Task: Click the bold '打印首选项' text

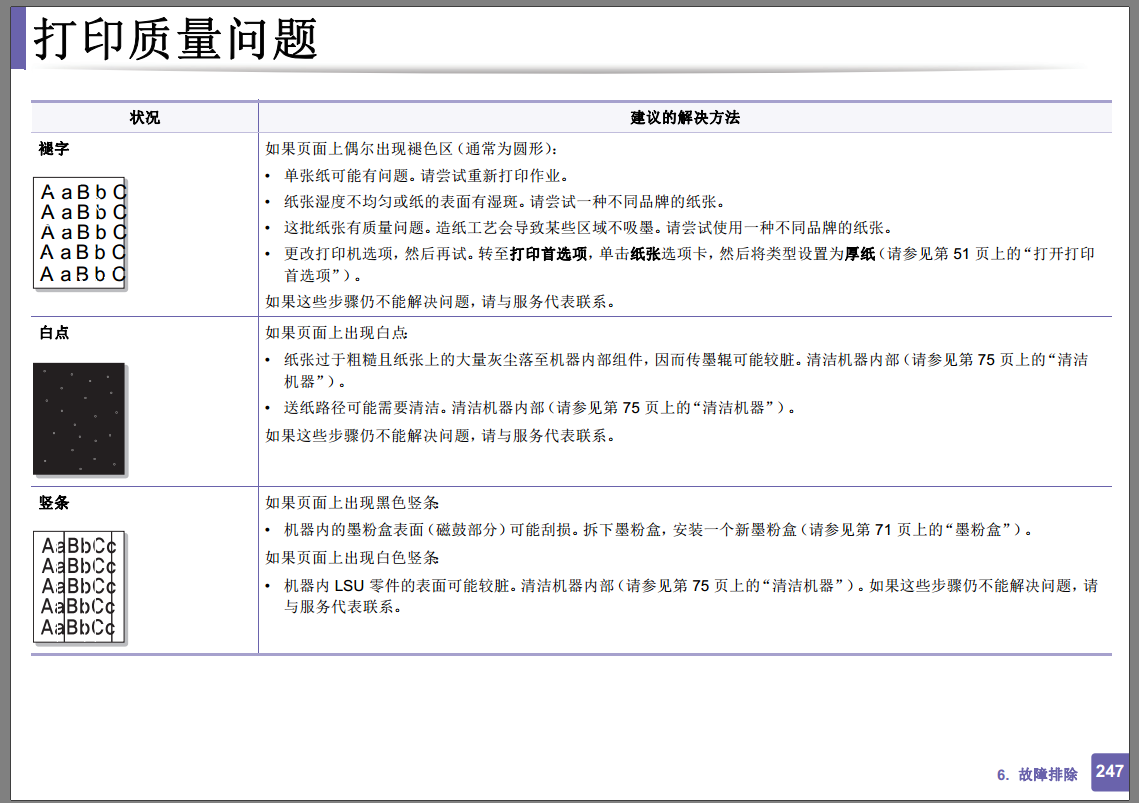Action: pos(548,254)
